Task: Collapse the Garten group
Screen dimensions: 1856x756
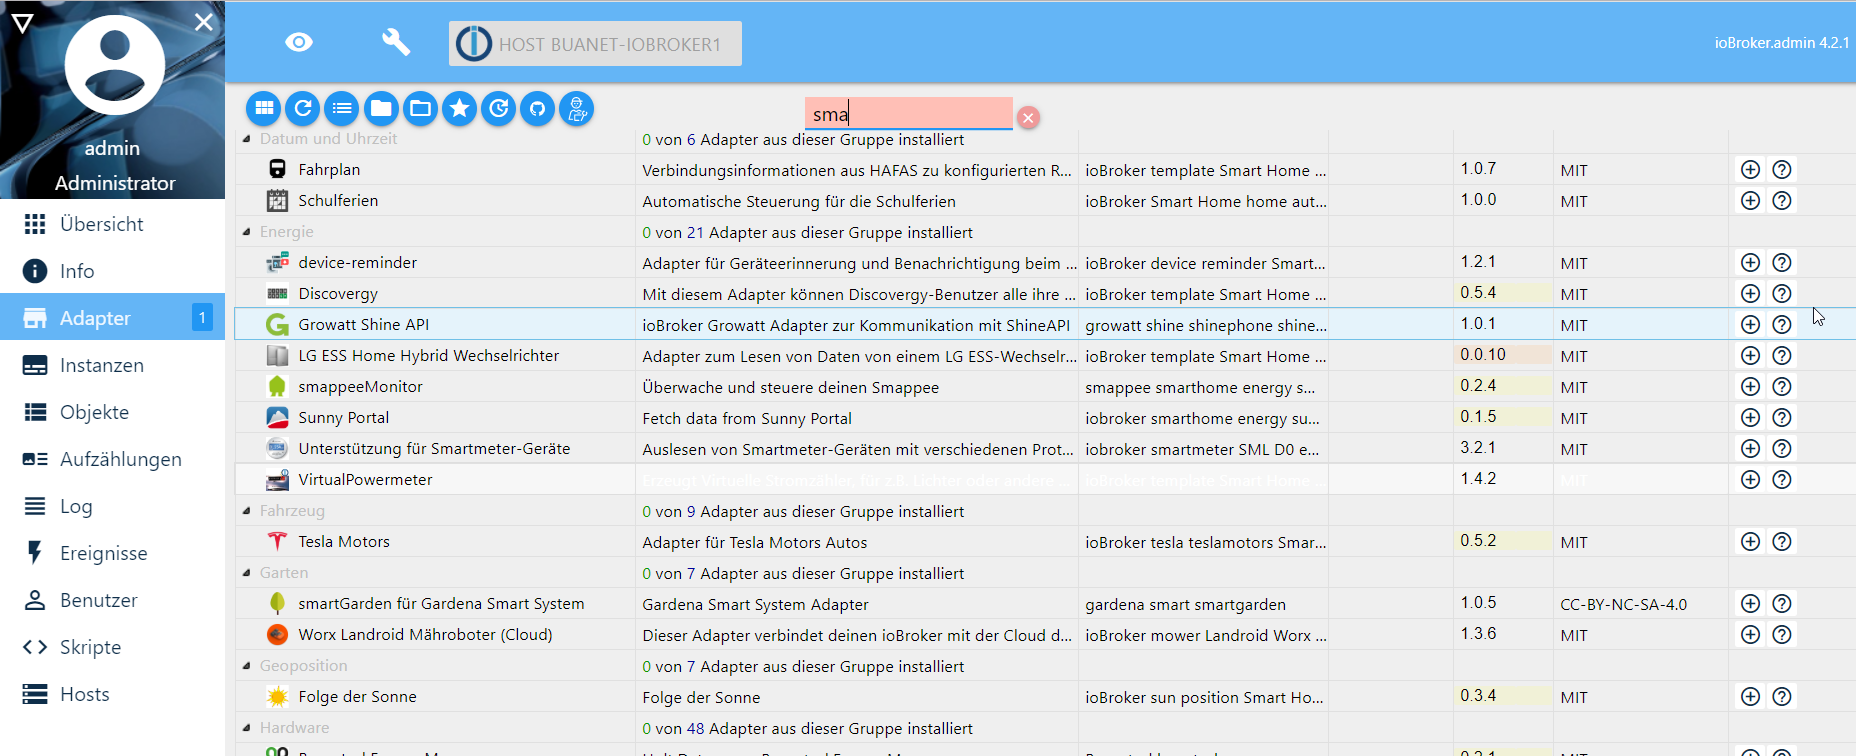Action: [247, 573]
